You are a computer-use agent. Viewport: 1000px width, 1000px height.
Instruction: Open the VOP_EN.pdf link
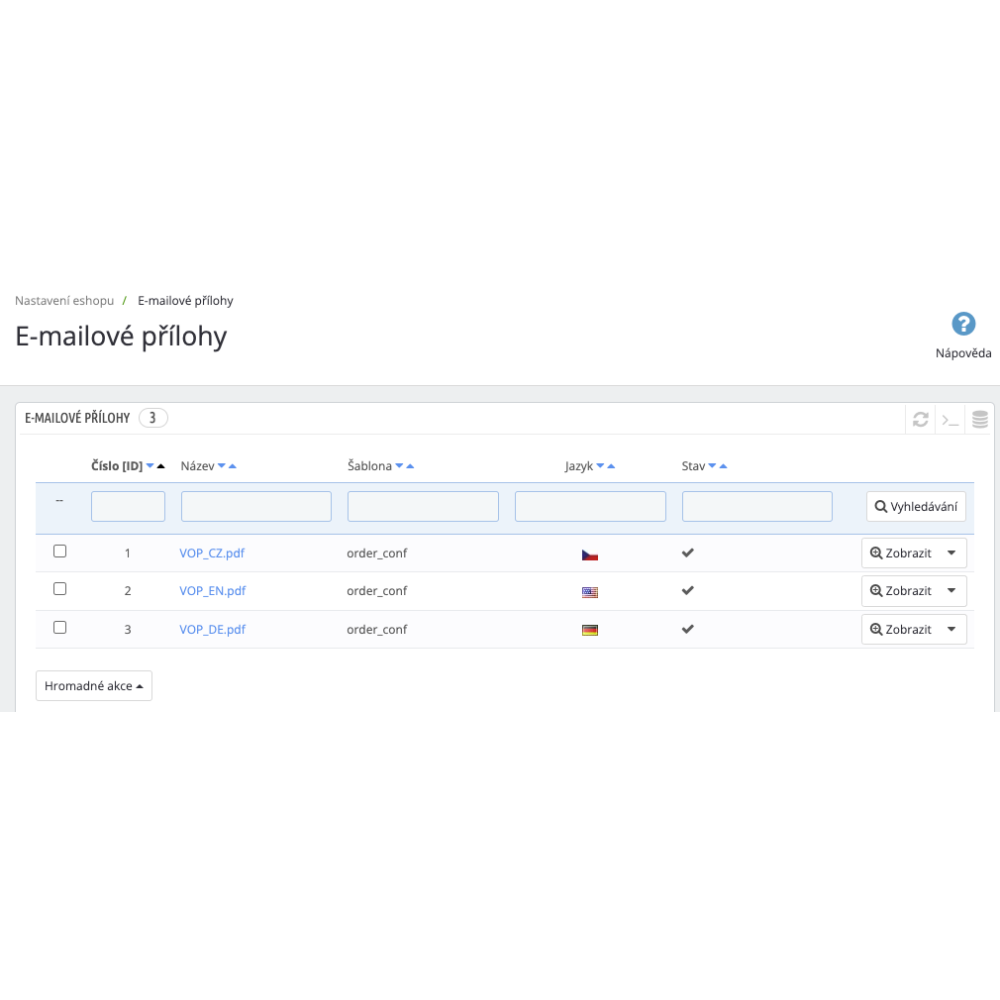point(212,591)
